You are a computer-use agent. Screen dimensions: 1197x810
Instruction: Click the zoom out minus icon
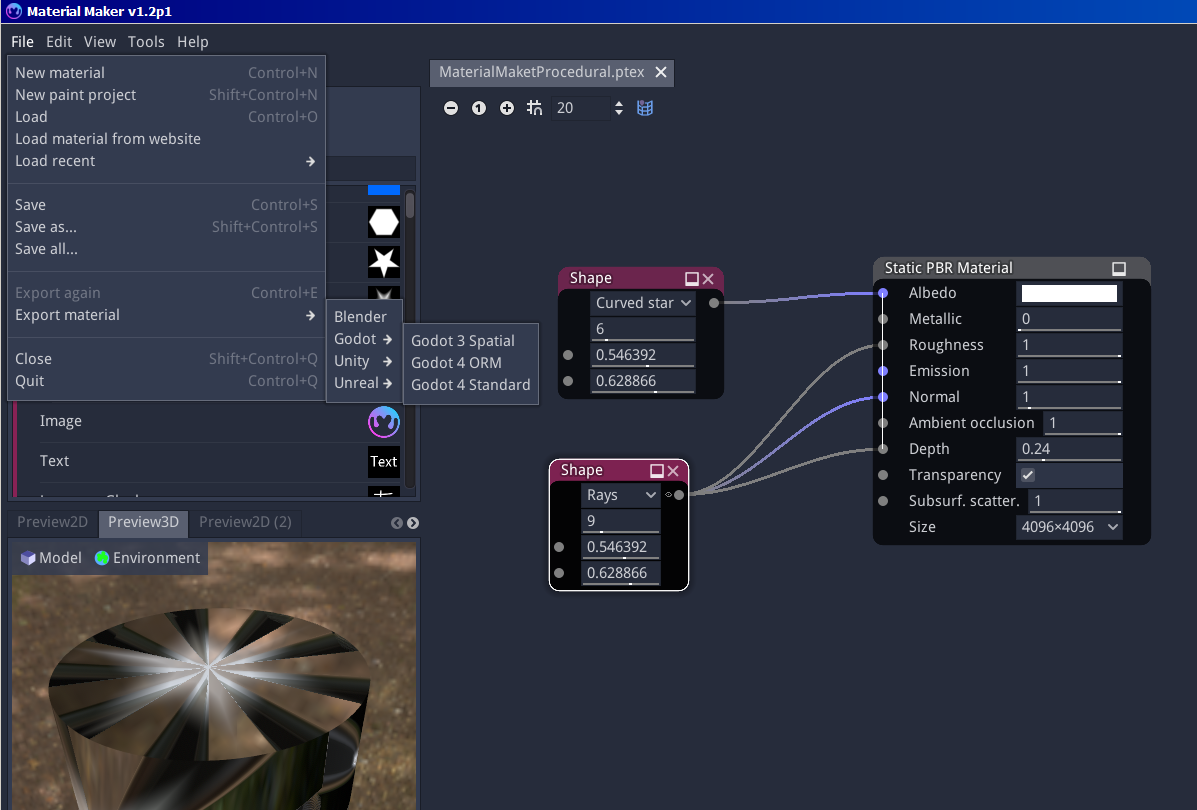(x=451, y=108)
